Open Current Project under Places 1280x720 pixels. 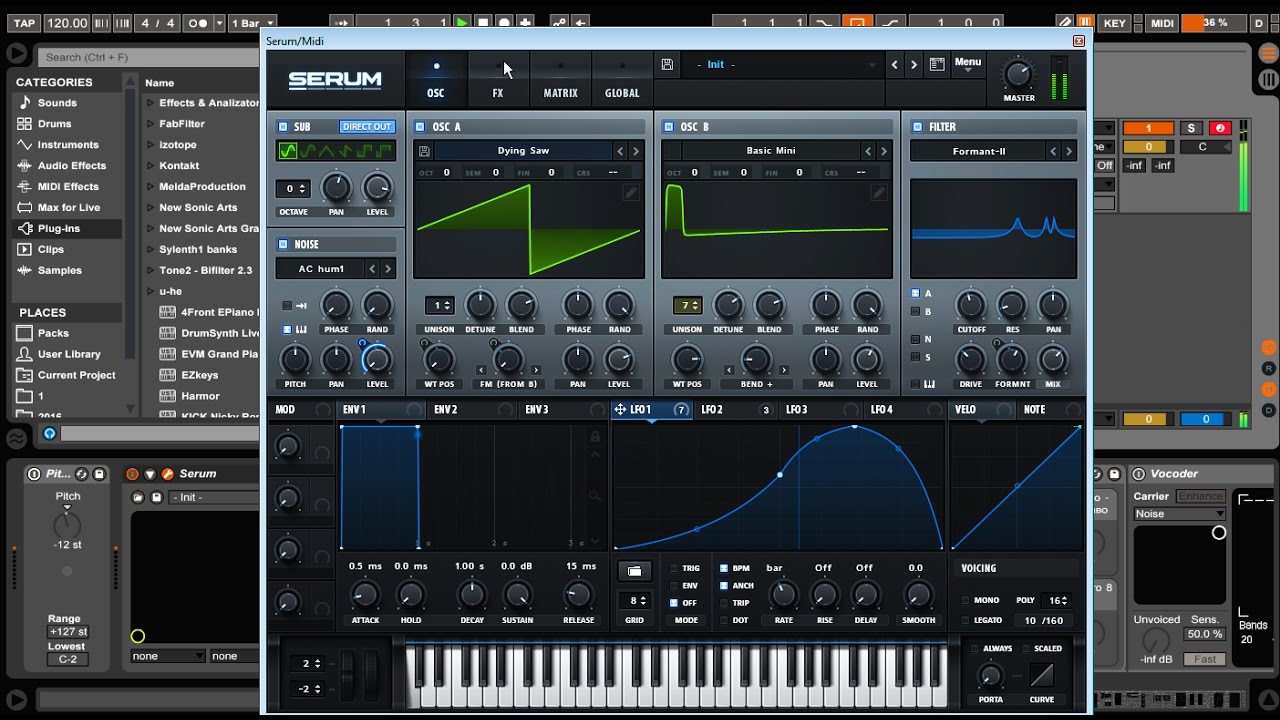coord(76,376)
